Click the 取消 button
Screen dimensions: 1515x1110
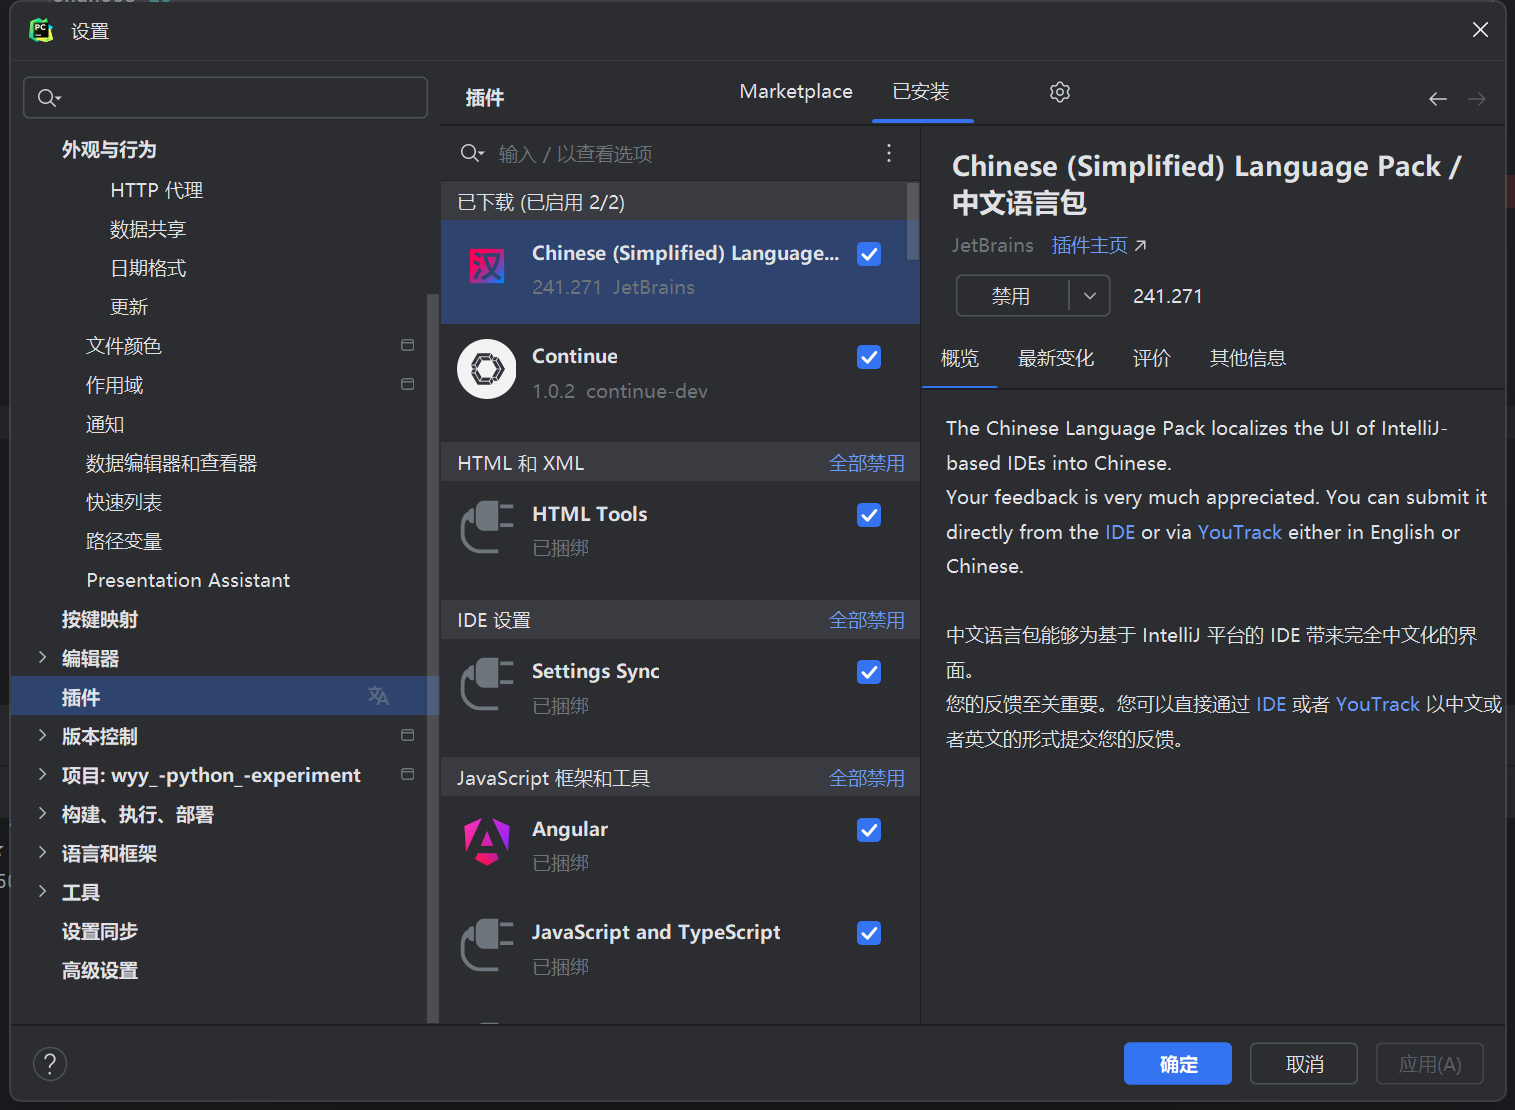(x=1304, y=1064)
